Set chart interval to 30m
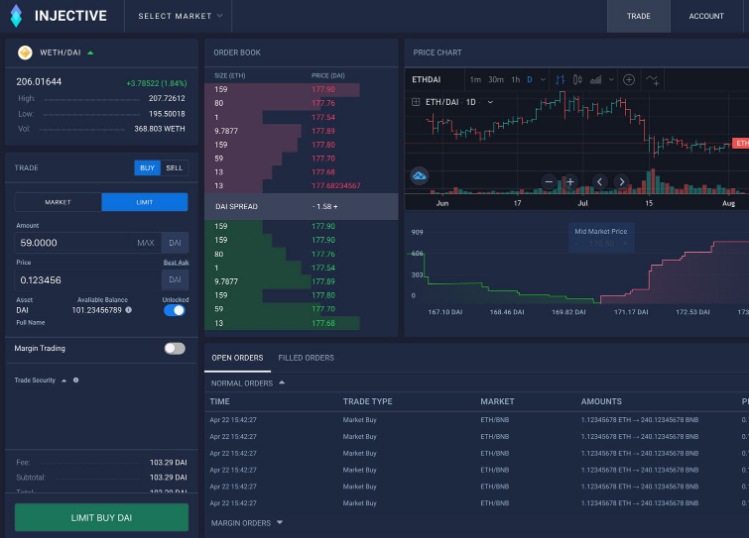 point(496,80)
